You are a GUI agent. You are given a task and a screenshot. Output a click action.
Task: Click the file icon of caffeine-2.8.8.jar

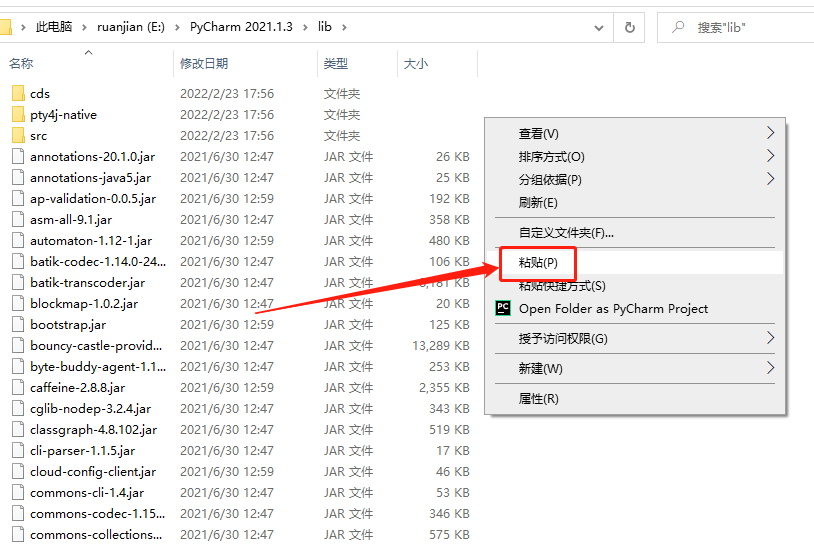click(18, 388)
